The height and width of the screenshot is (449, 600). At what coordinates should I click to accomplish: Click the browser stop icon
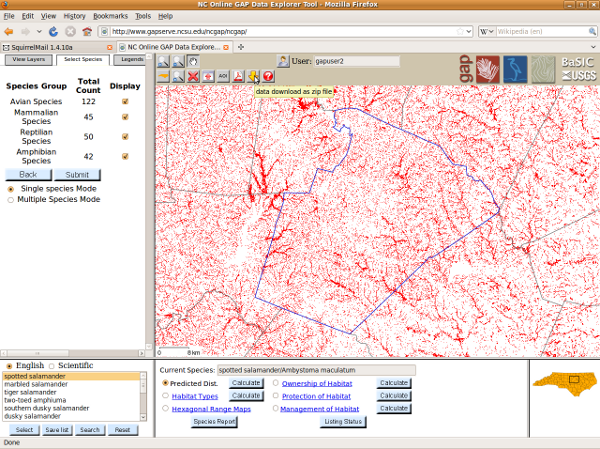point(70,31)
